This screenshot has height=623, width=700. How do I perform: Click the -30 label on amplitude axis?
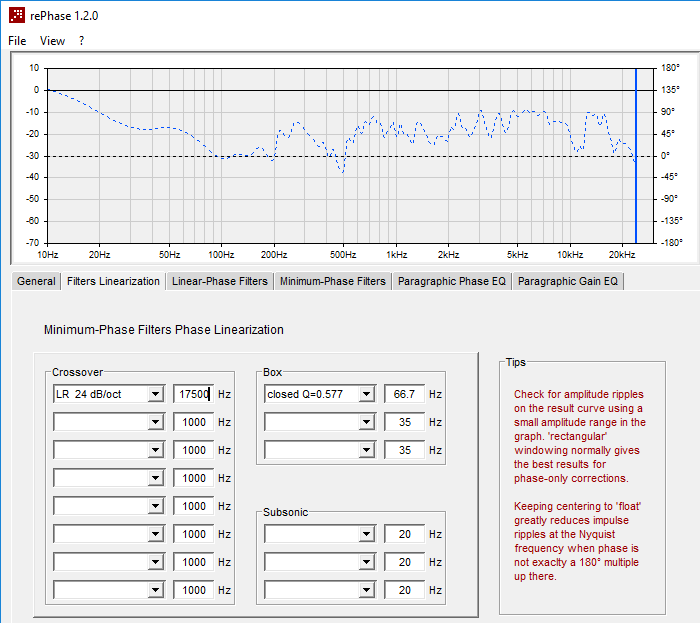tap(32, 156)
